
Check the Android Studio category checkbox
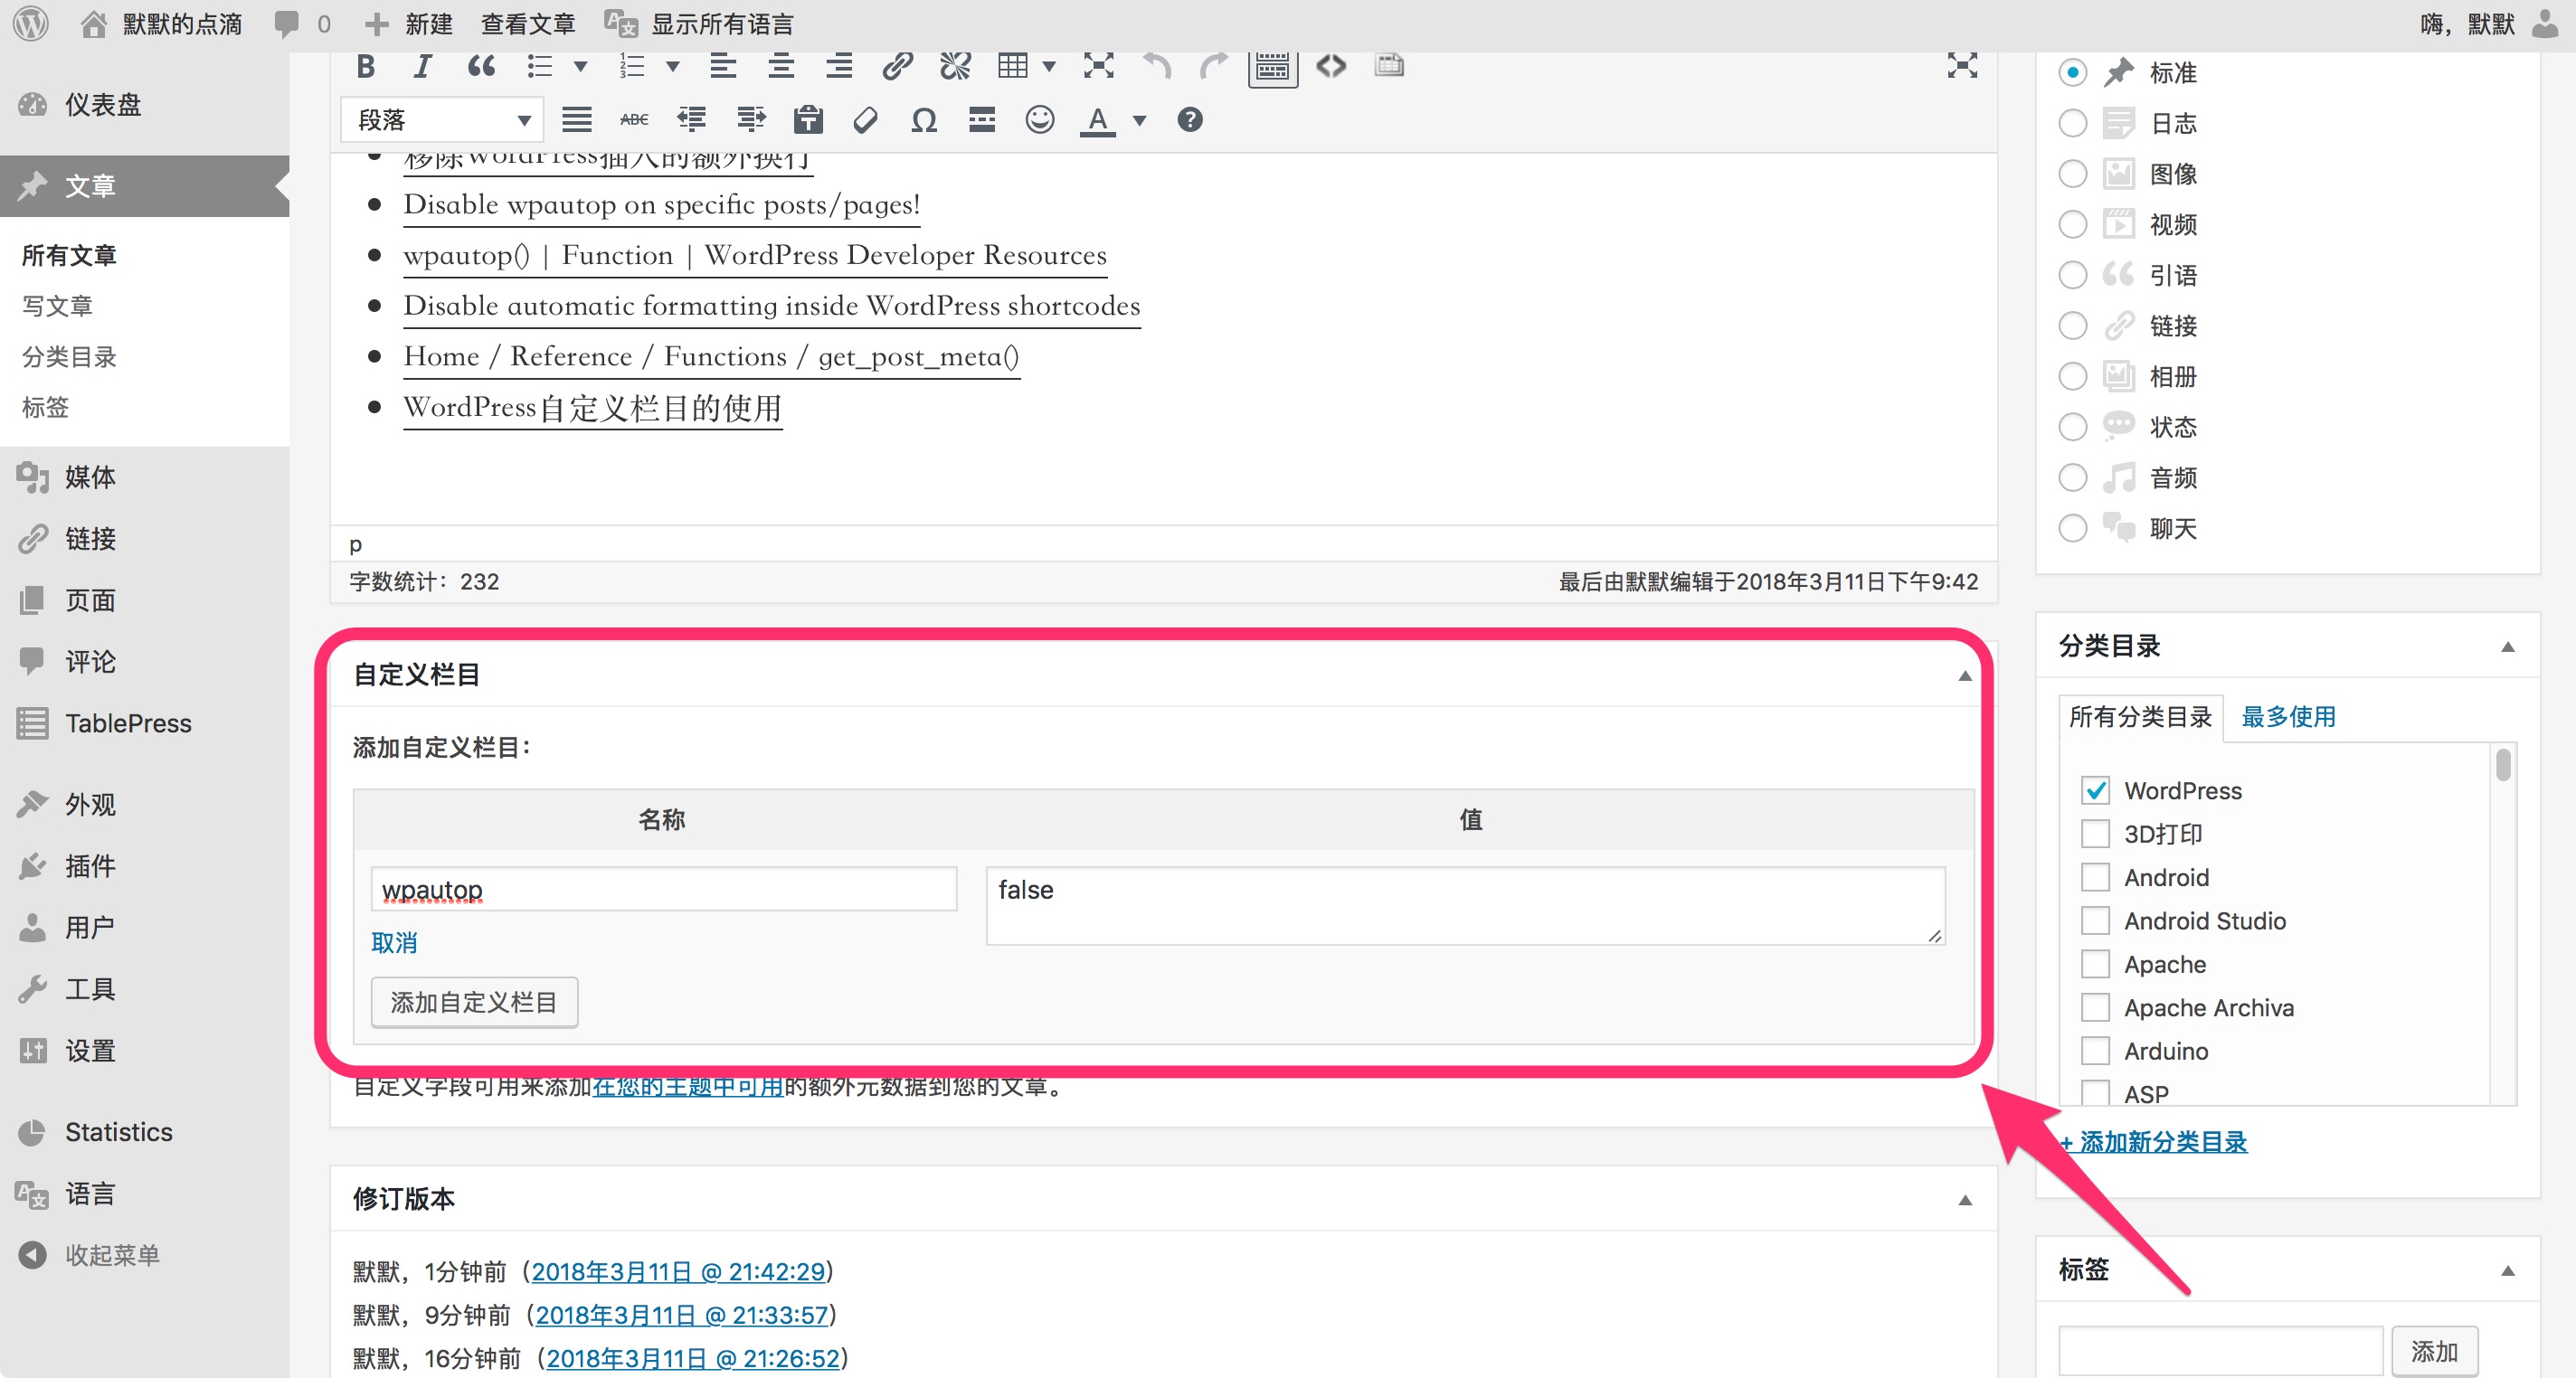(2094, 920)
